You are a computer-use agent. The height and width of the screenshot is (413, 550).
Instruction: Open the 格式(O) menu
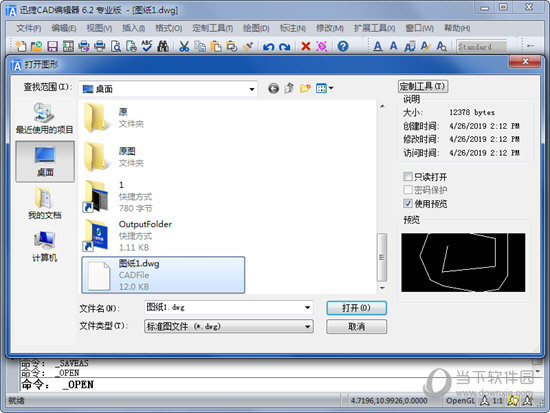169,28
